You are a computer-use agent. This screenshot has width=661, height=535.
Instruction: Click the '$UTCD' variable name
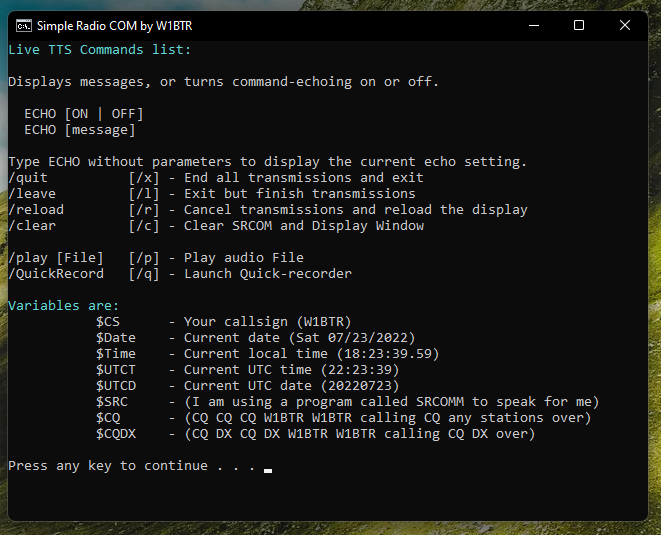click(x=116, y=386)
